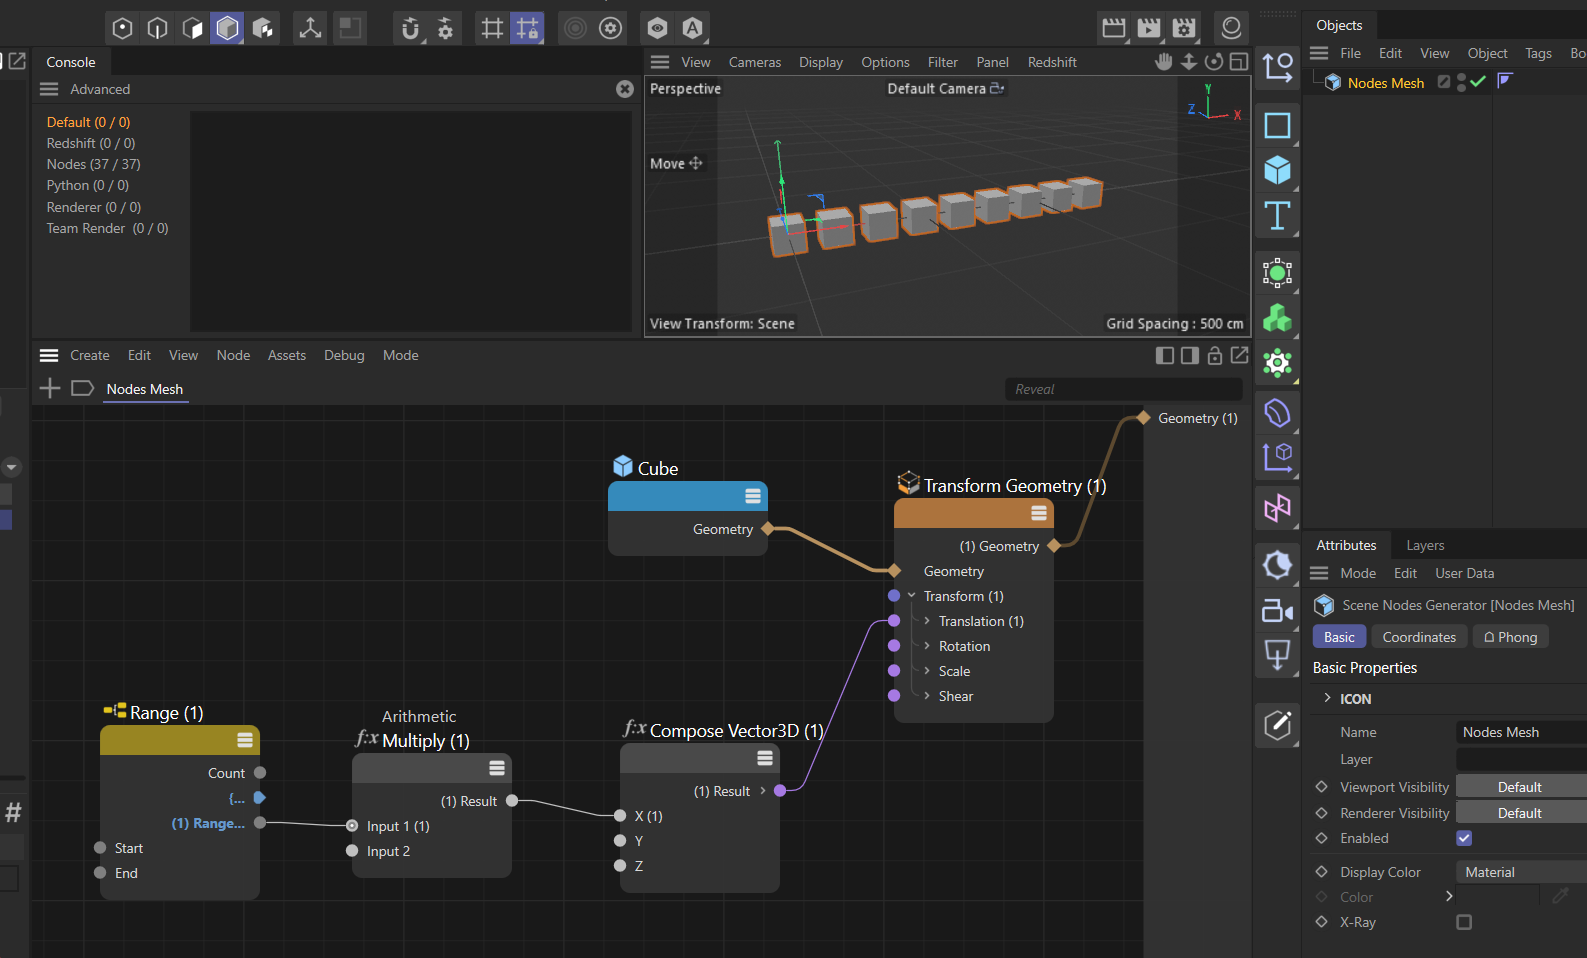
Task: Expand the Translation (1) port group
Action: click(x=928, y=621)
